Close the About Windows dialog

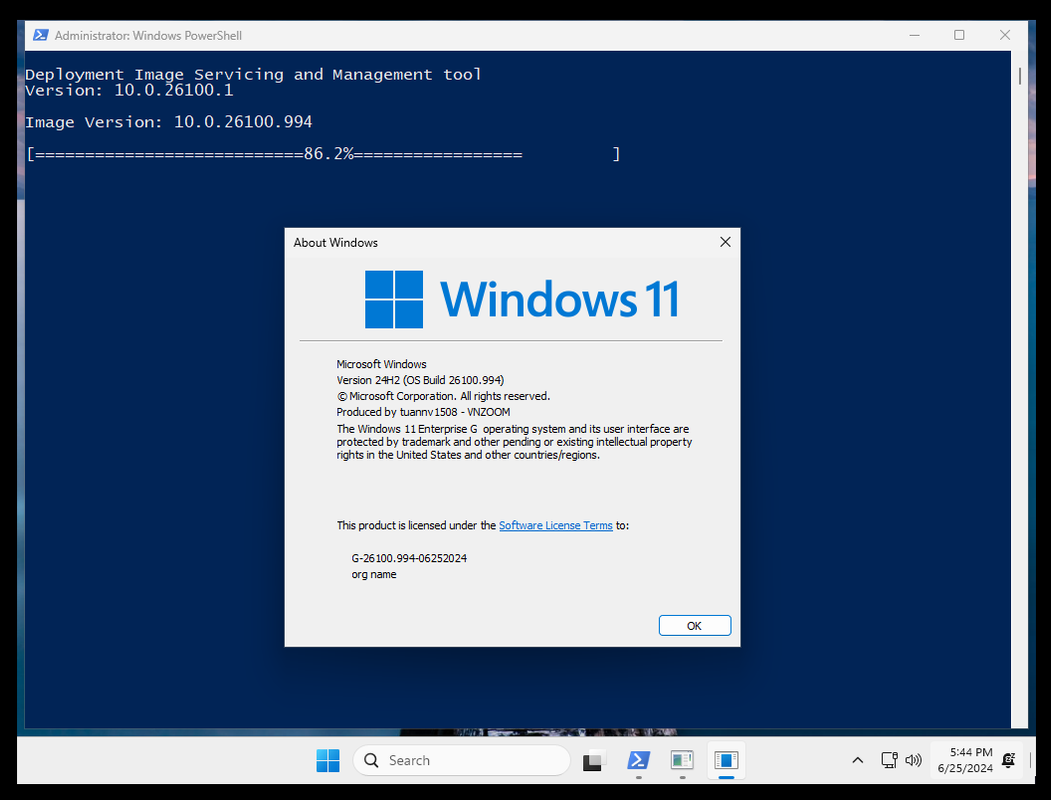point(725,242)
